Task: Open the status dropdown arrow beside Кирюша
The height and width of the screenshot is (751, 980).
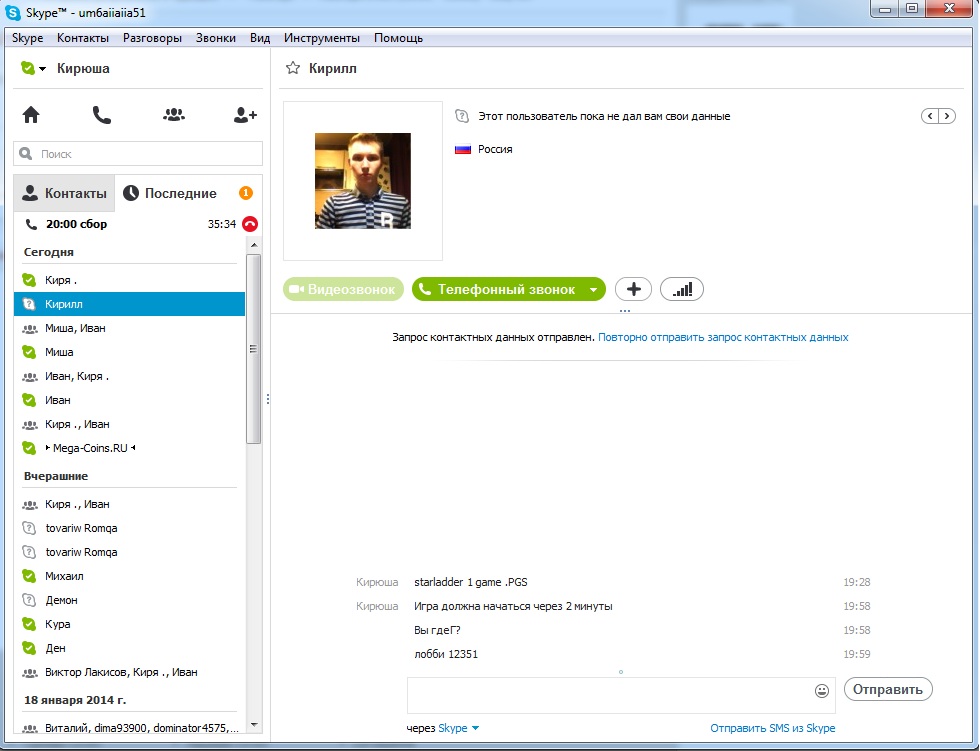Action: click(42, 69)
